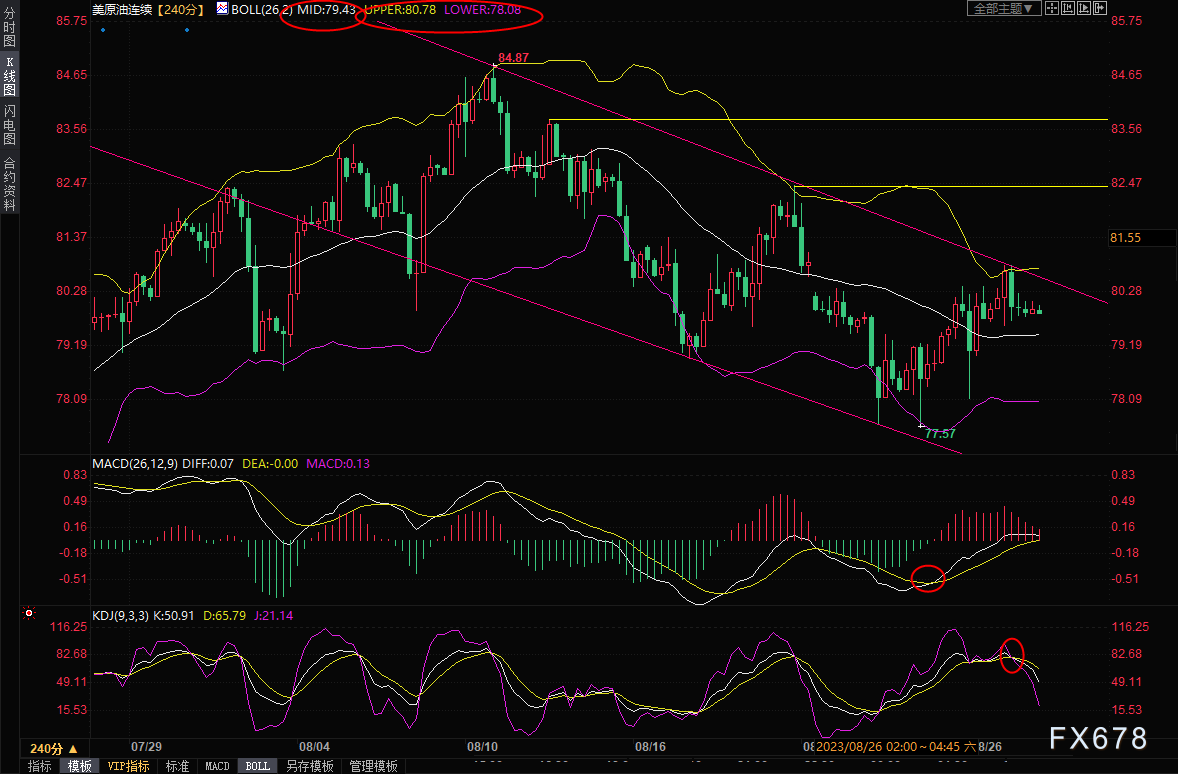1178x774 pixels.
Task: Click the VIP指标 tab
Action: pyautogui.click(x=128, y=766)
